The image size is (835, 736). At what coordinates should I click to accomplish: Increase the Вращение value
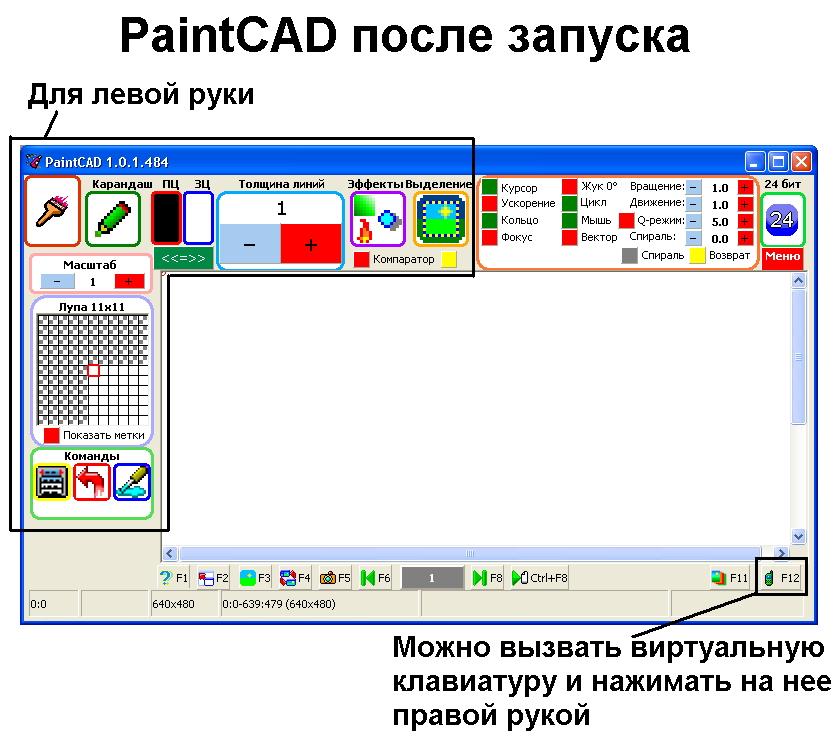click(x=745, y=187)
